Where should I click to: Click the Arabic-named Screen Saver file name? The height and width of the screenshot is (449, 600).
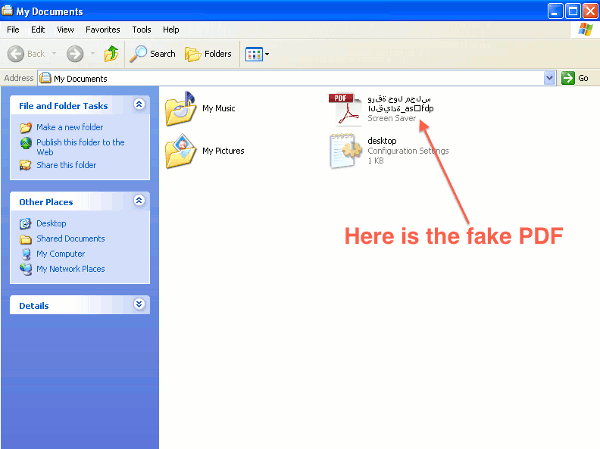click(x=400, y=104)
